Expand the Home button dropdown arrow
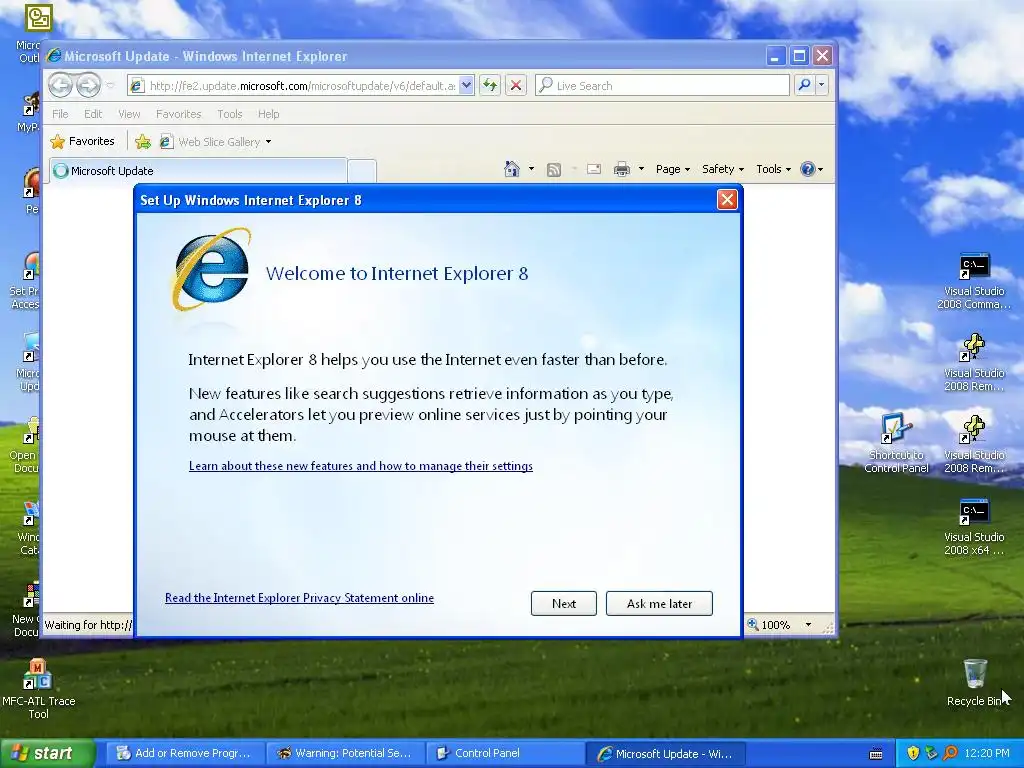The width and height of the screenshot is (1024, 768). pyautogui.click(x=532, y=169)
